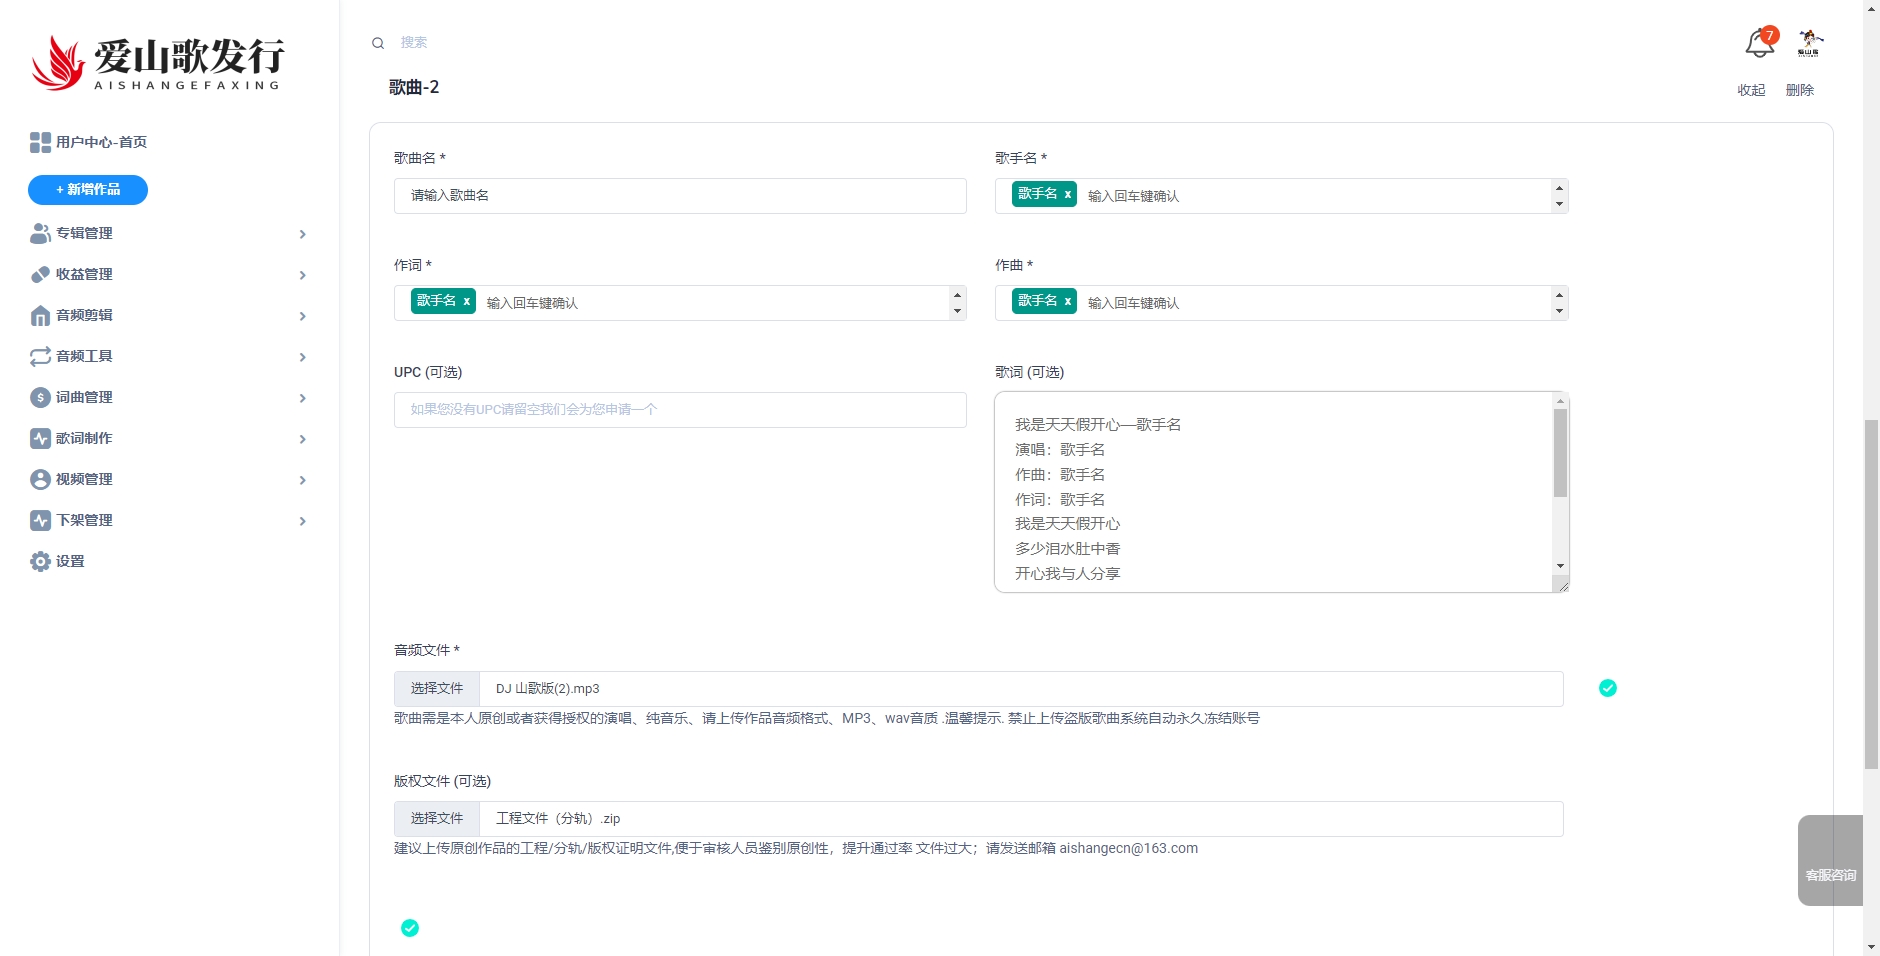Click the 设置 gear icon
Image resolution: width=1880 pixels, height=956 pixels.
coord(40,562)
